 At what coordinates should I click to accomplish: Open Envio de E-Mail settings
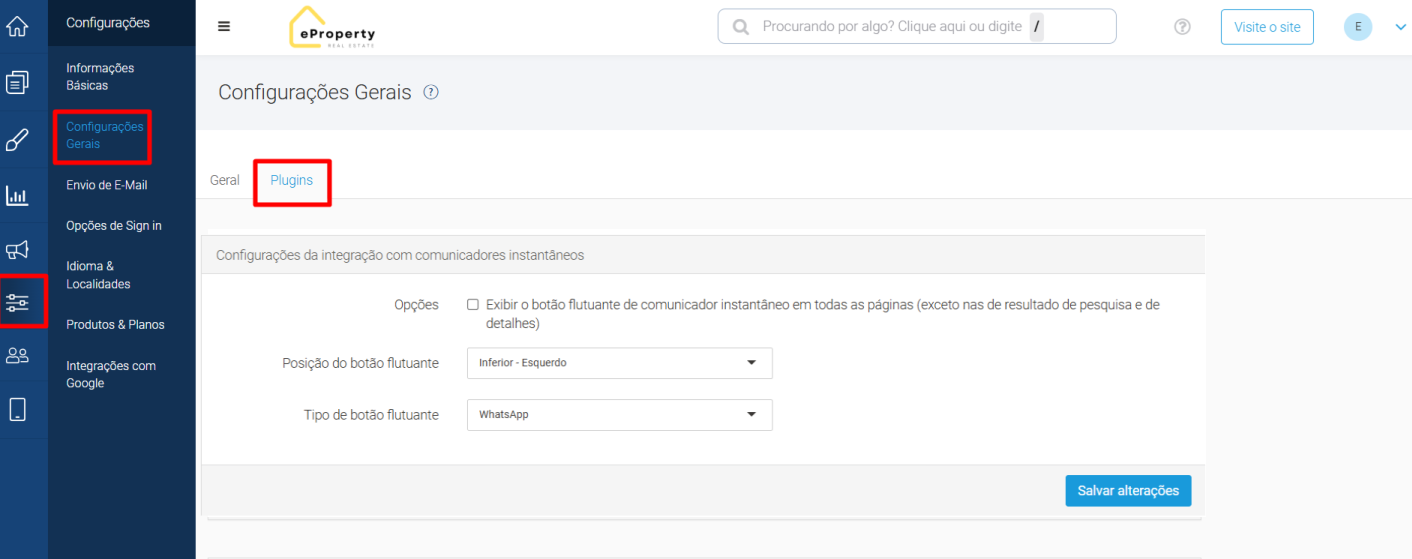pos(107,185)
